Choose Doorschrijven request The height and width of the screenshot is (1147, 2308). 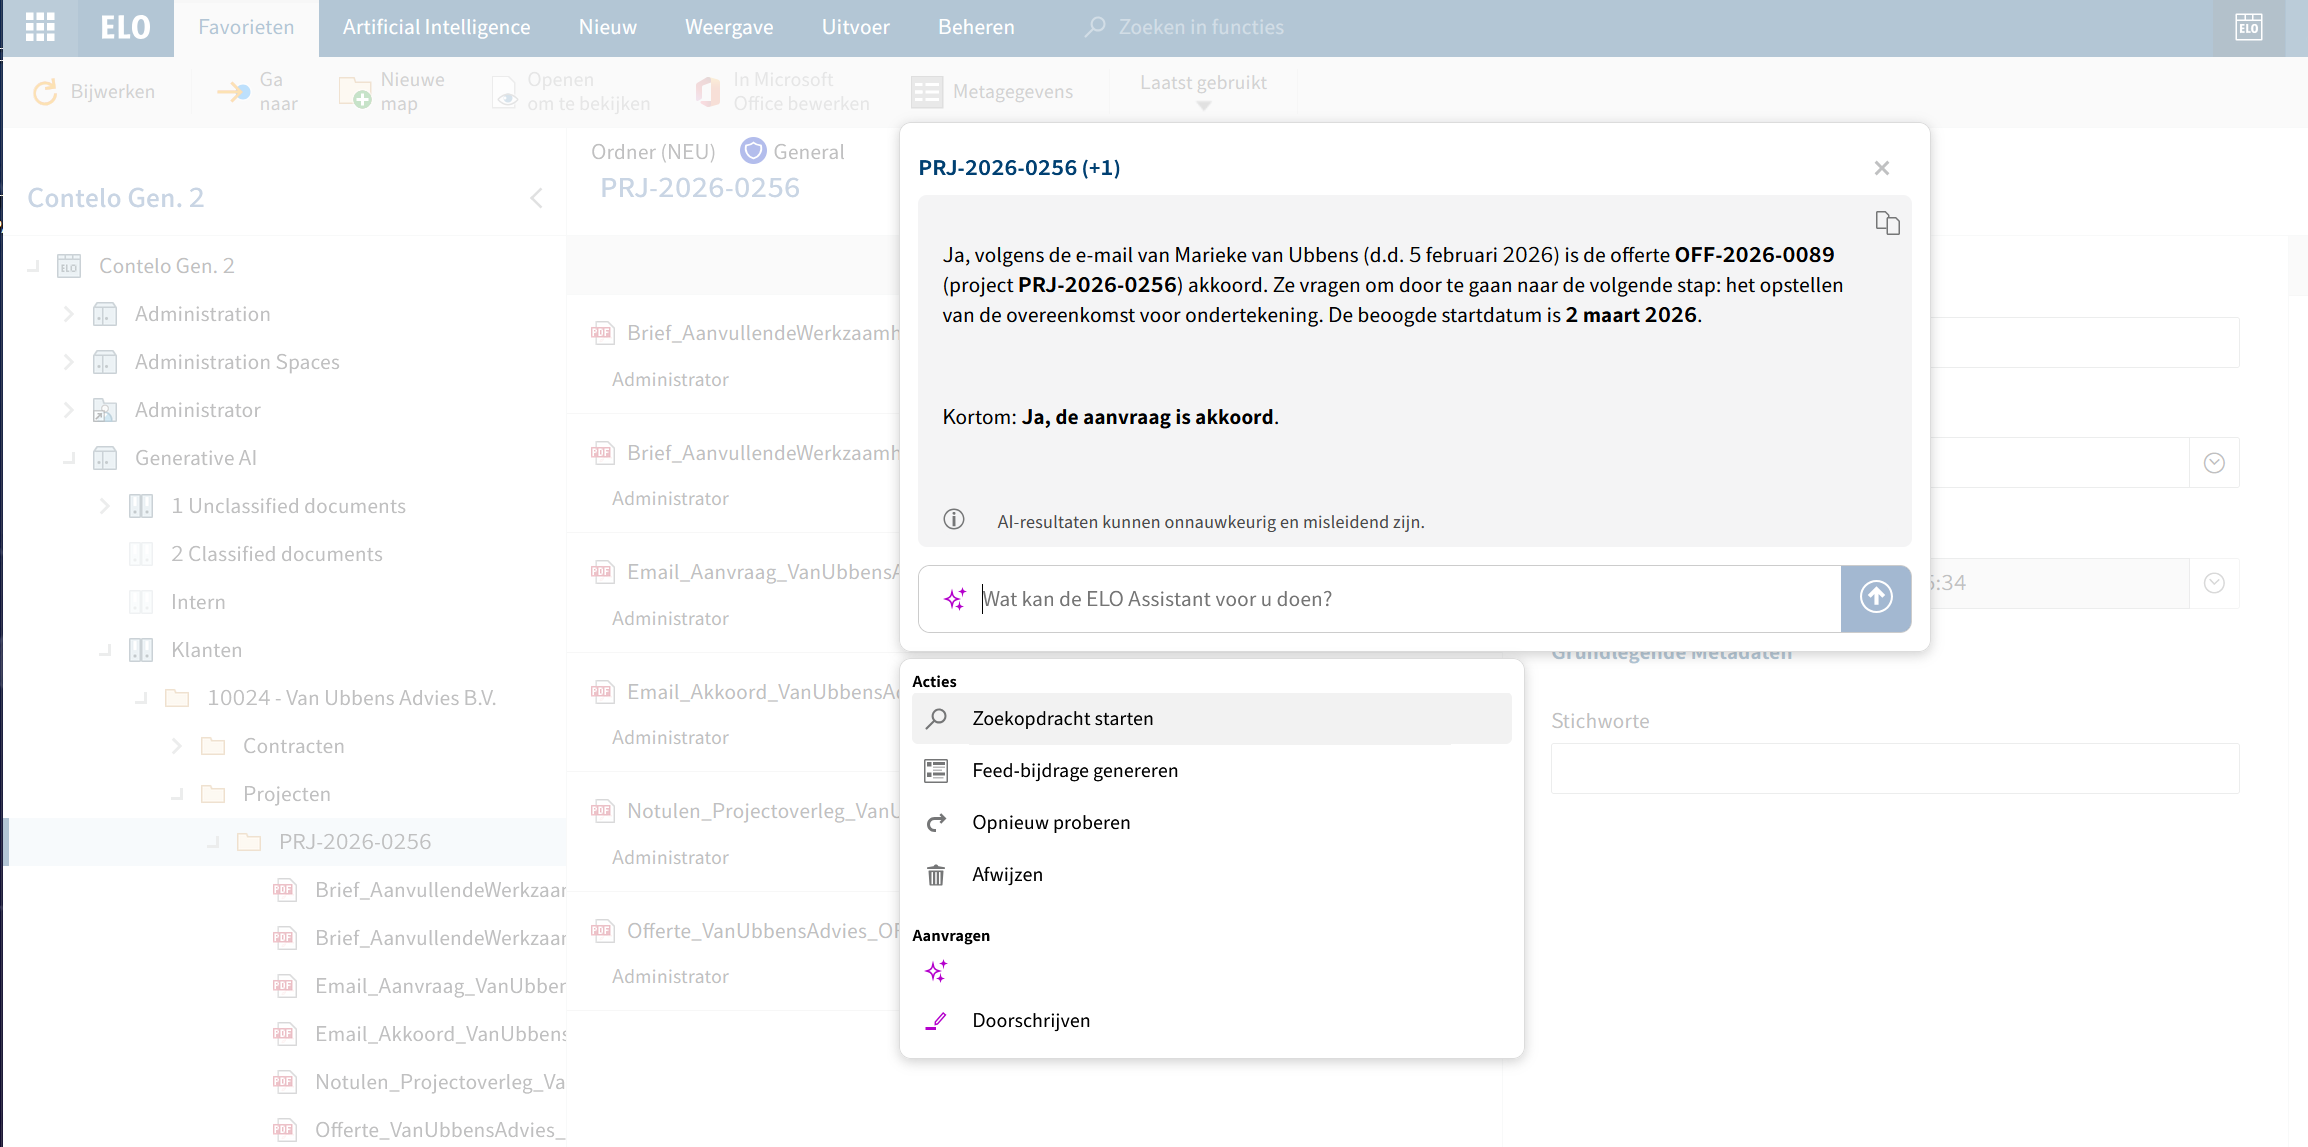click(x=1212, y=1020)
